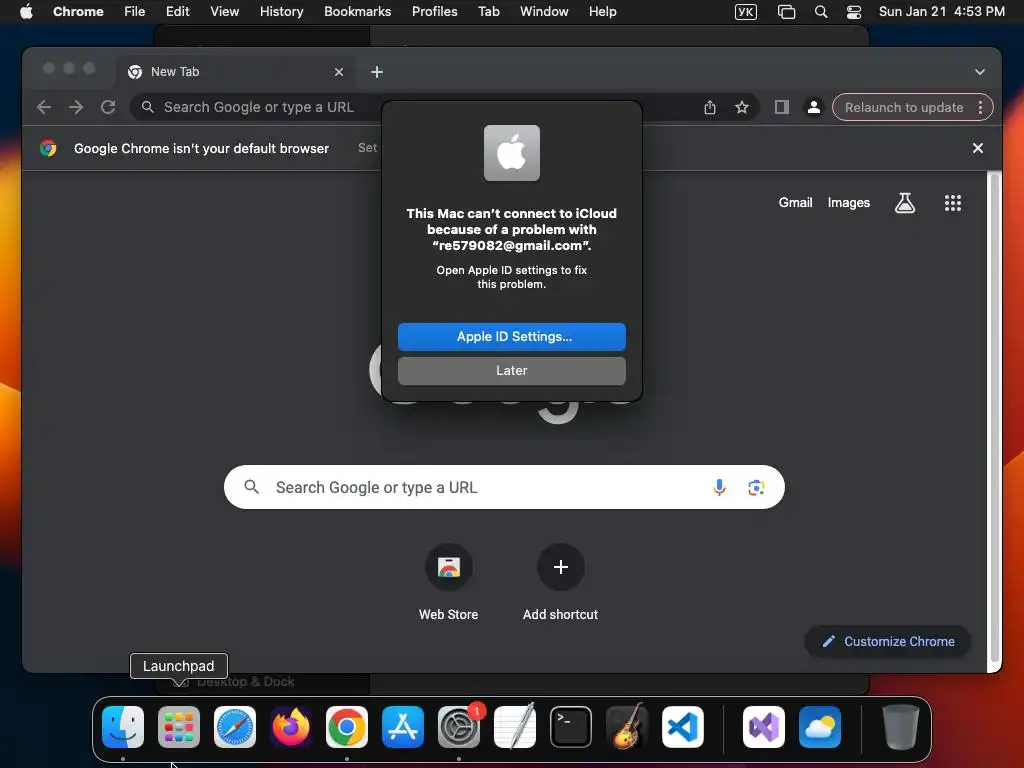Screen dimensions: 1024x768
Task: Open the Window menu
Action: coord(544,12)
